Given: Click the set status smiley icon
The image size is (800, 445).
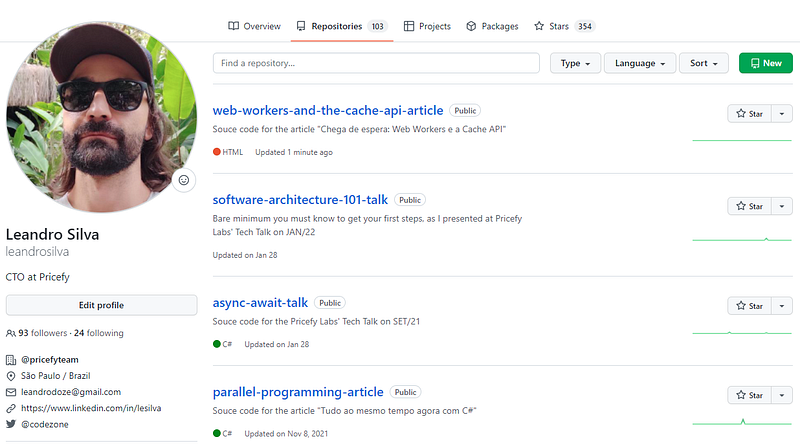Looking at the screenshot, I should tap(183, 180).
